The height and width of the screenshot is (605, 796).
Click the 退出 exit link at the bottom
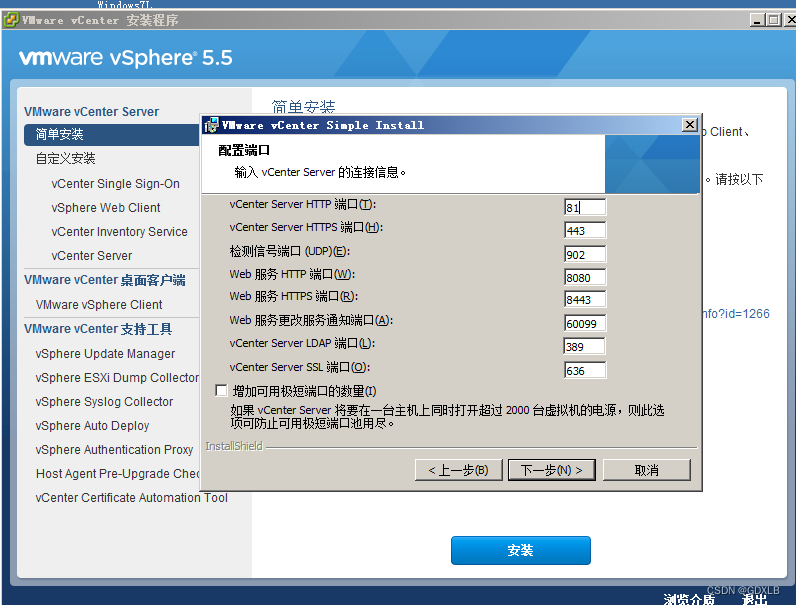click(x=754, y=599)
